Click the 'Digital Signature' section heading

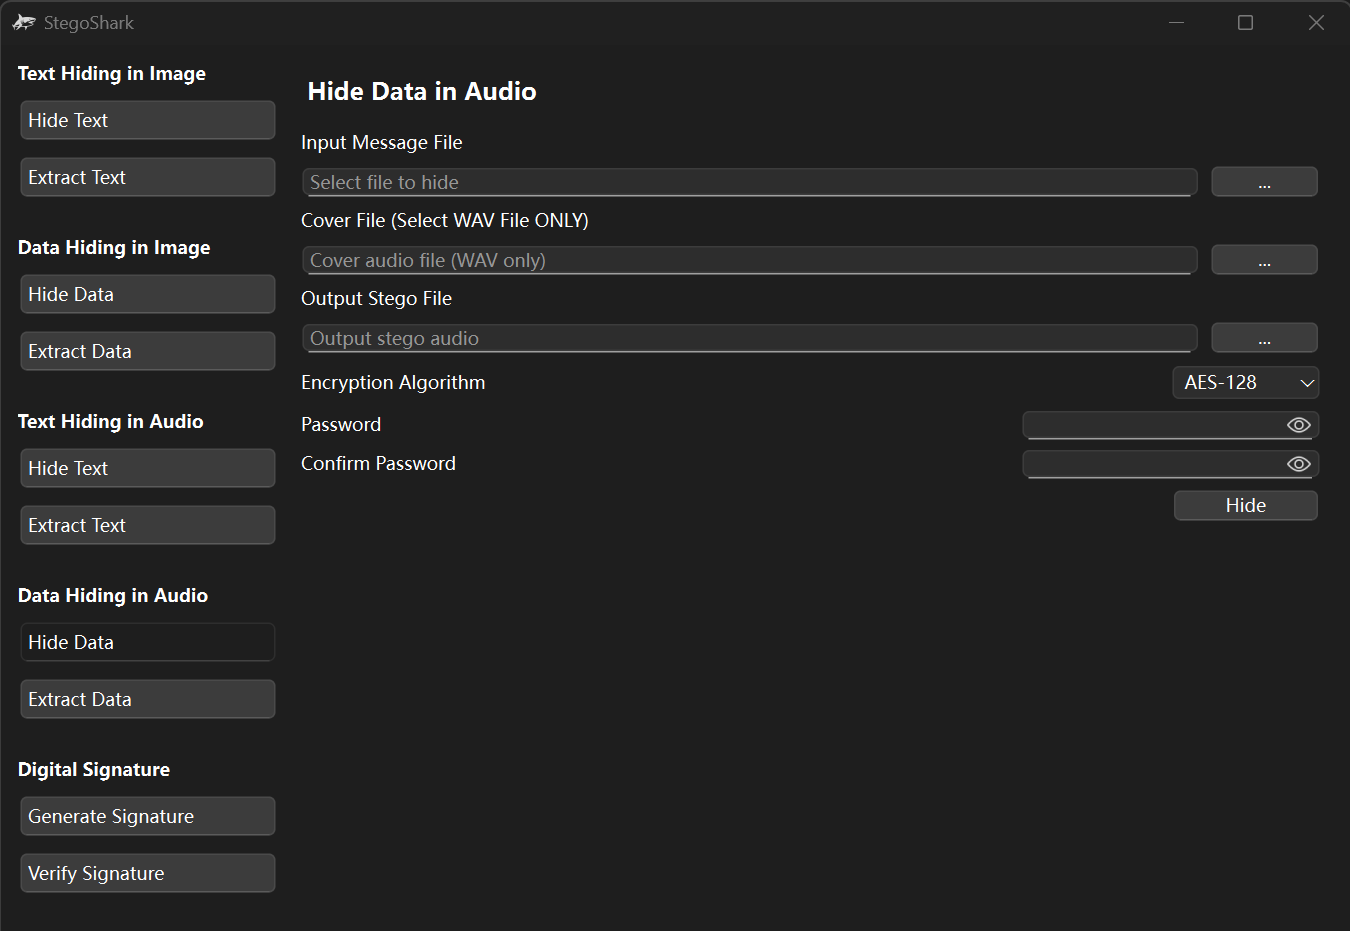point(94,769)
